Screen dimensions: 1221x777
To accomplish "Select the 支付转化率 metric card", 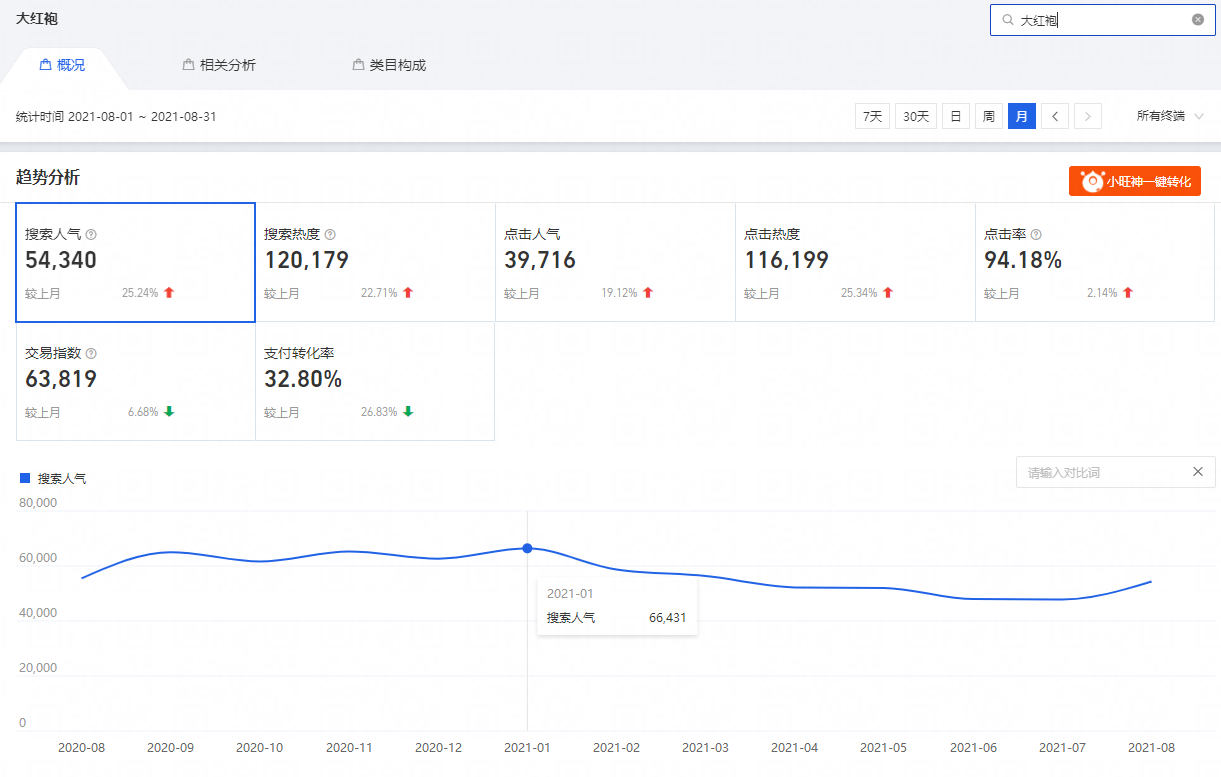I will (x=375, y=381).
